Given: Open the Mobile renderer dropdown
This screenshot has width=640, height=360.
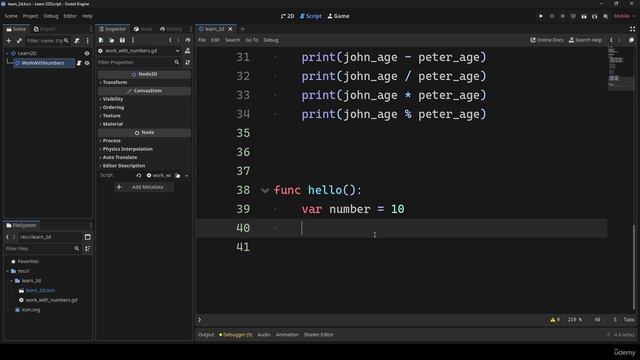Looking at the screenshot, I should [x=624, y=16].
